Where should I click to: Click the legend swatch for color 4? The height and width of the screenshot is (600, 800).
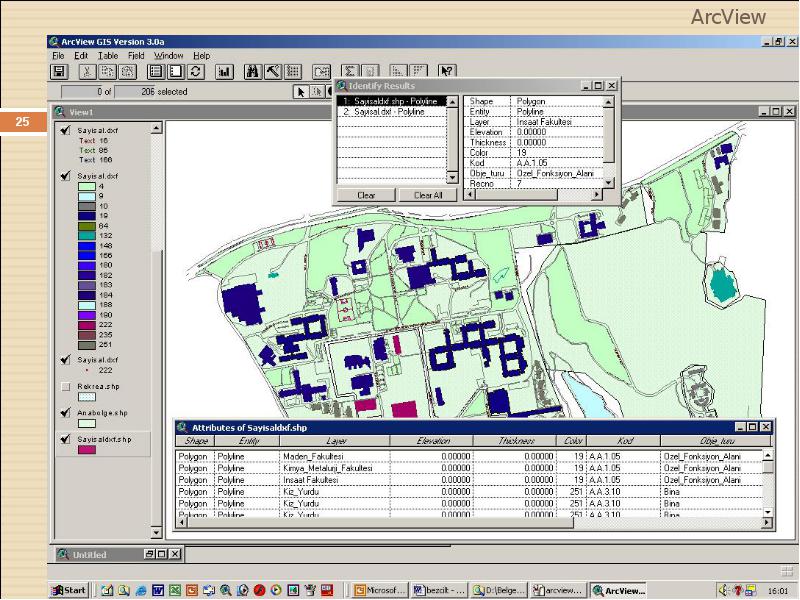pyautogui.click(x=87, y=186)
